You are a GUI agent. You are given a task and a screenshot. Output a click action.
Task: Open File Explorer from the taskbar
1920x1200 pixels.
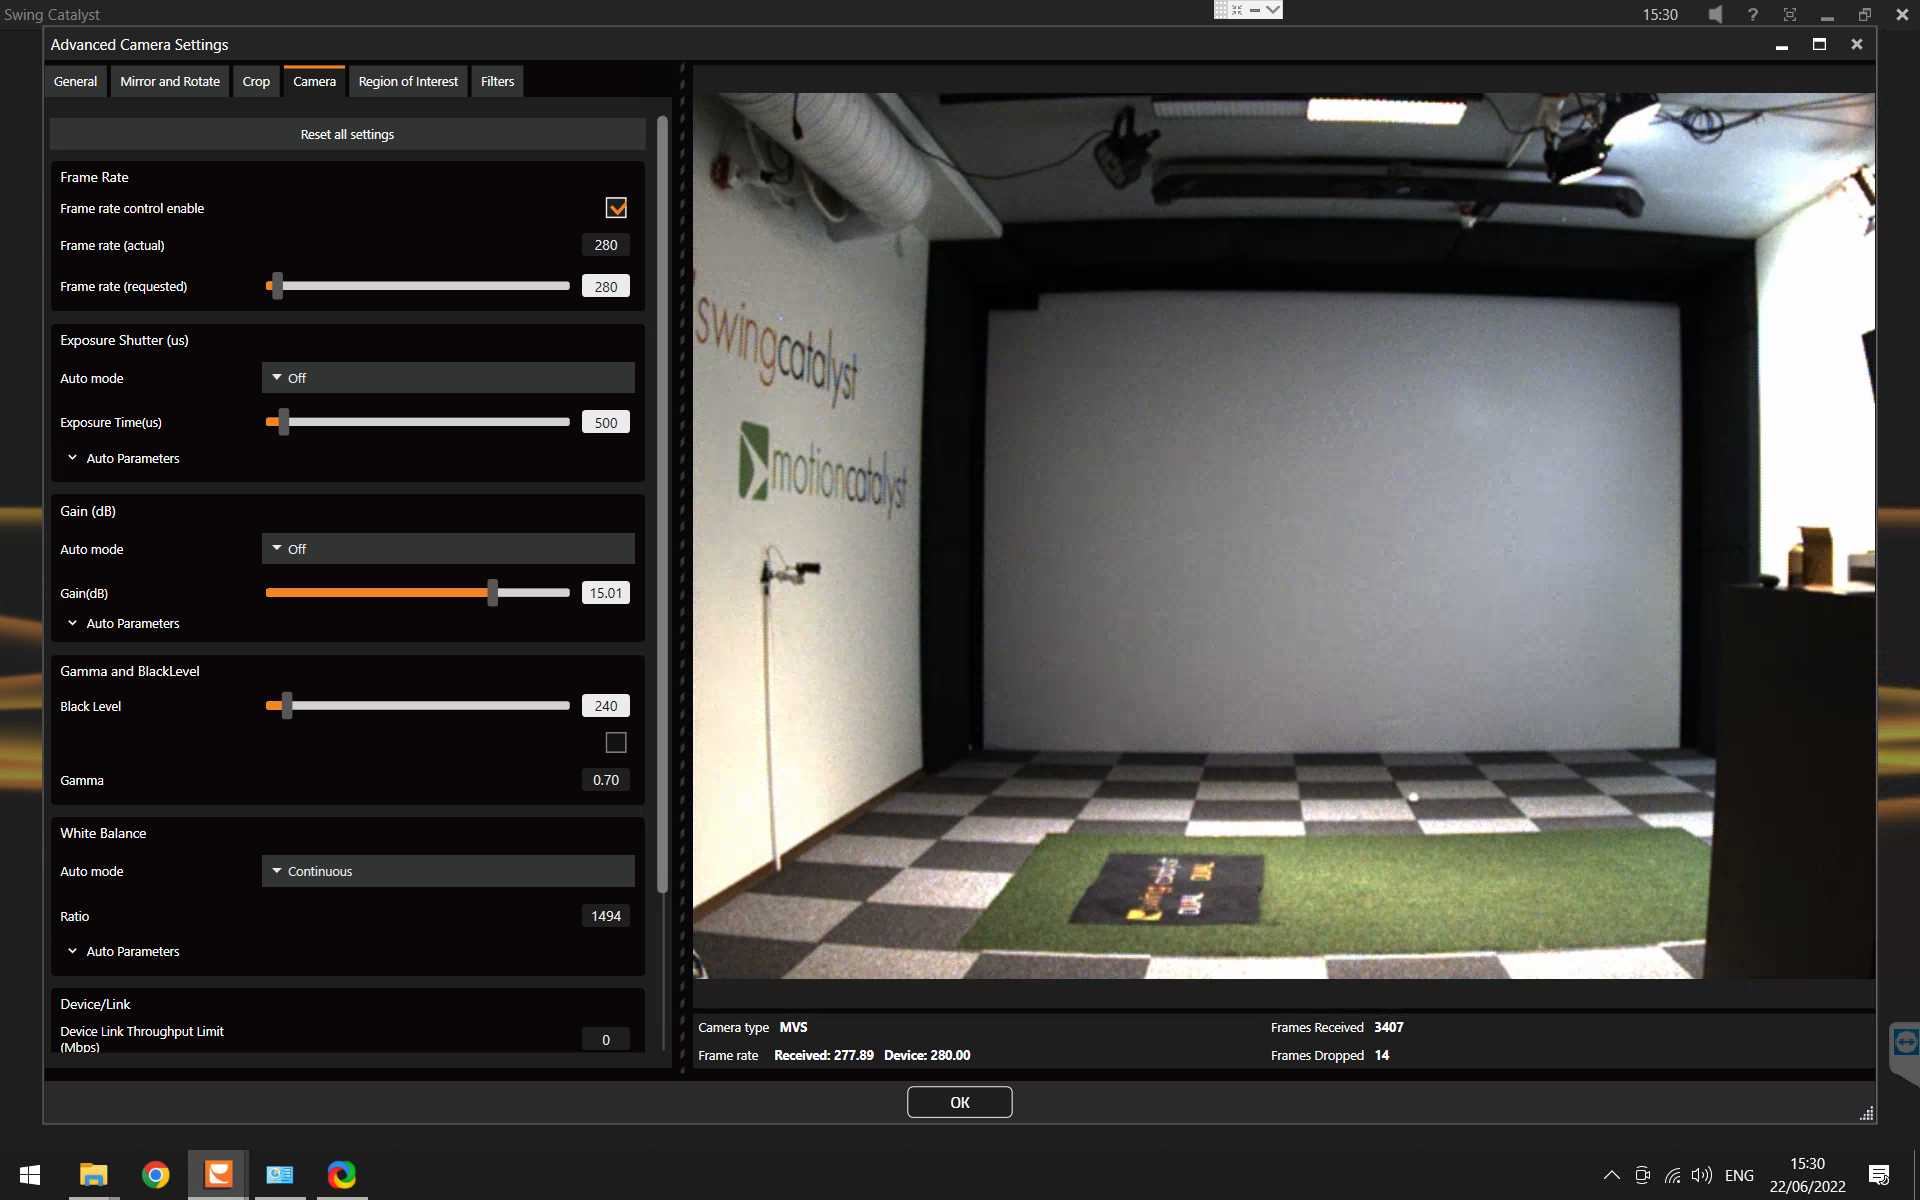click(94, 1174)
